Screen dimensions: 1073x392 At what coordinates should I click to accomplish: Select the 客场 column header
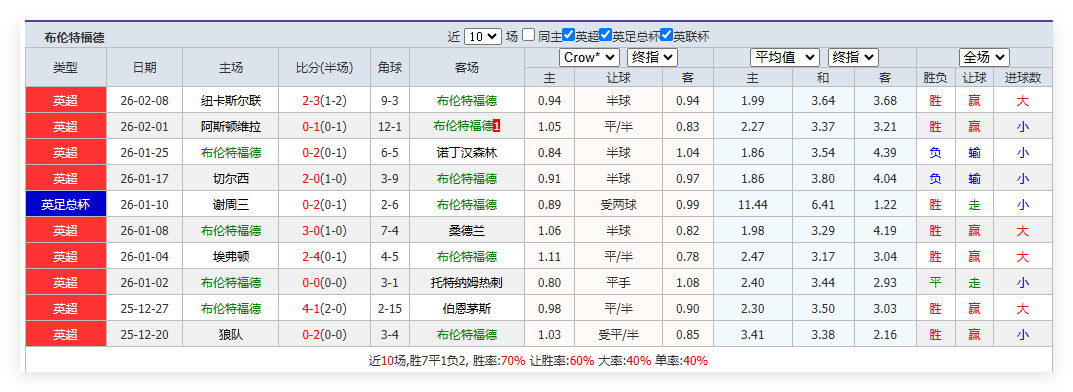coord(467,67)
